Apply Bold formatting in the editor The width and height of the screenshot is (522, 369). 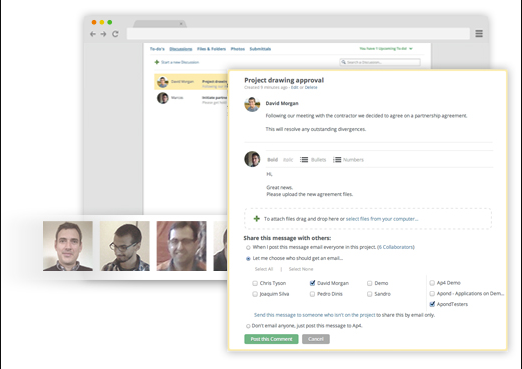pos(272,160)
